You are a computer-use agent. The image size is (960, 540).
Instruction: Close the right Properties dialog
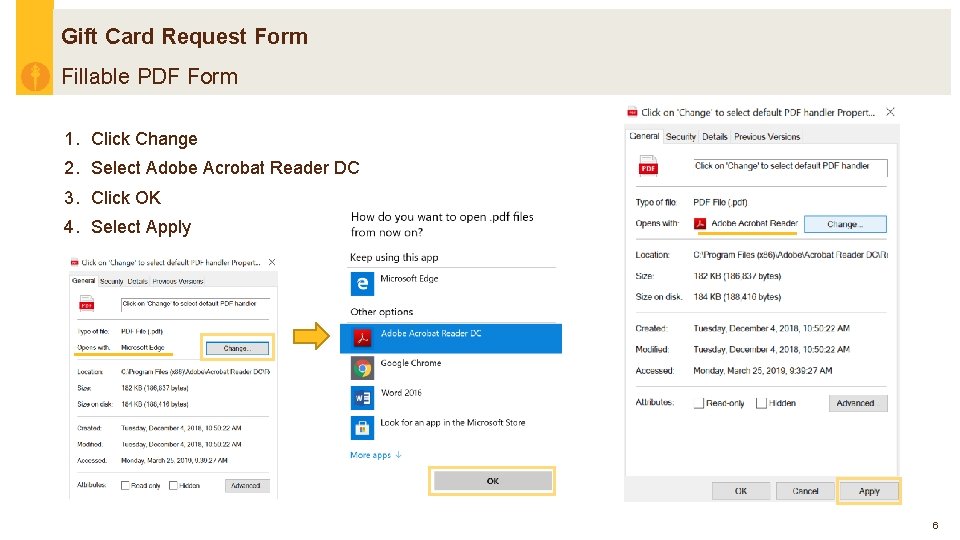click(x=890, y=112)
